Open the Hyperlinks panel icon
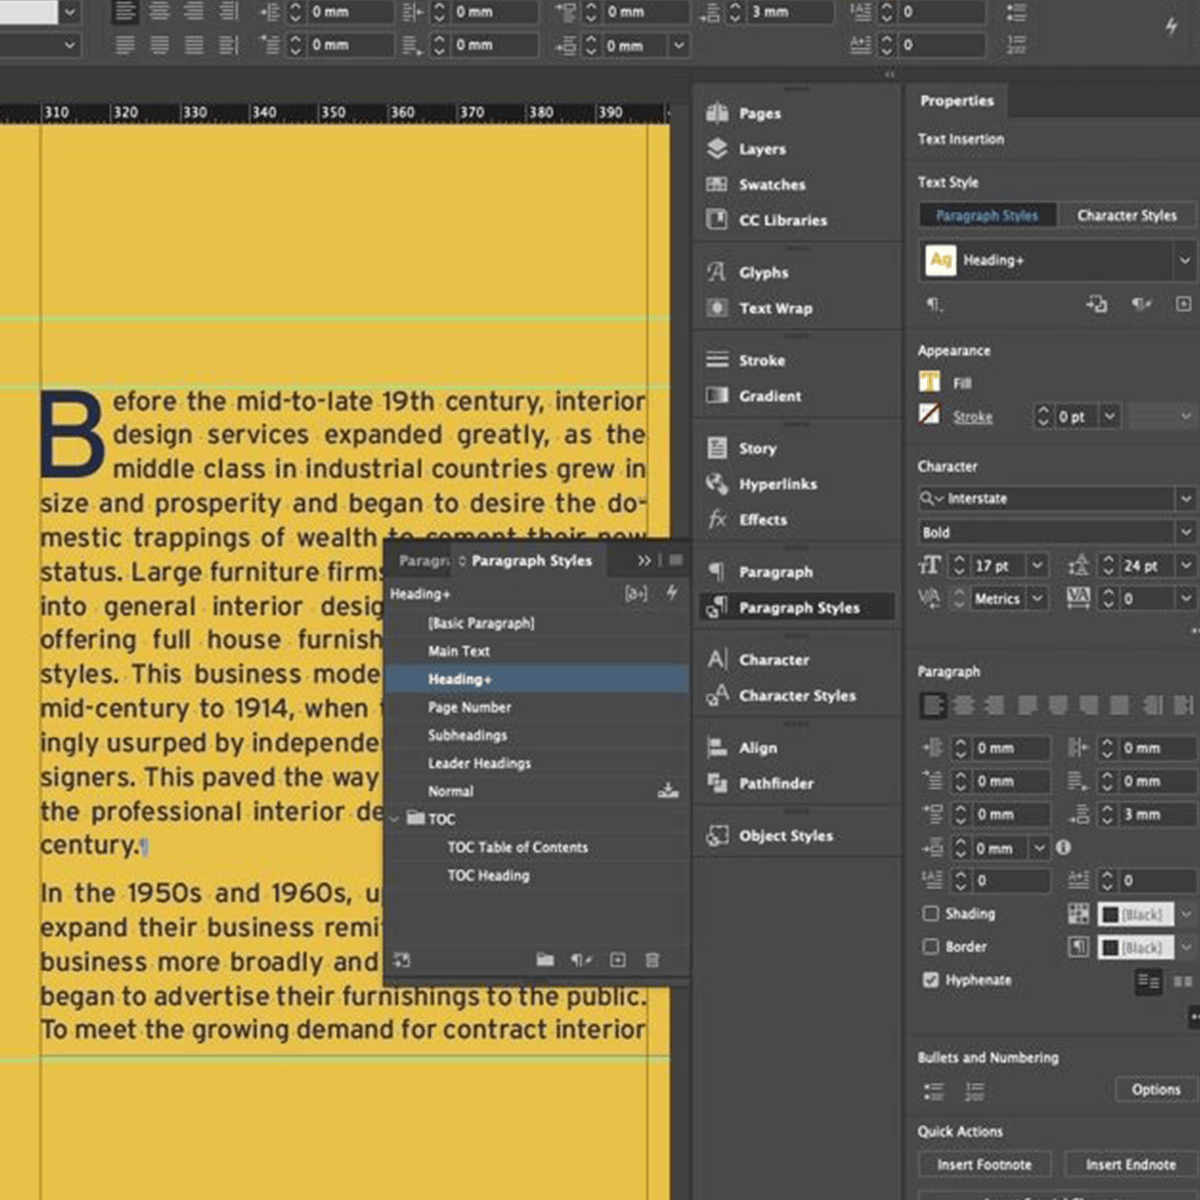The width and height of the screenshot is (1200, 1200). coord(717,484)
